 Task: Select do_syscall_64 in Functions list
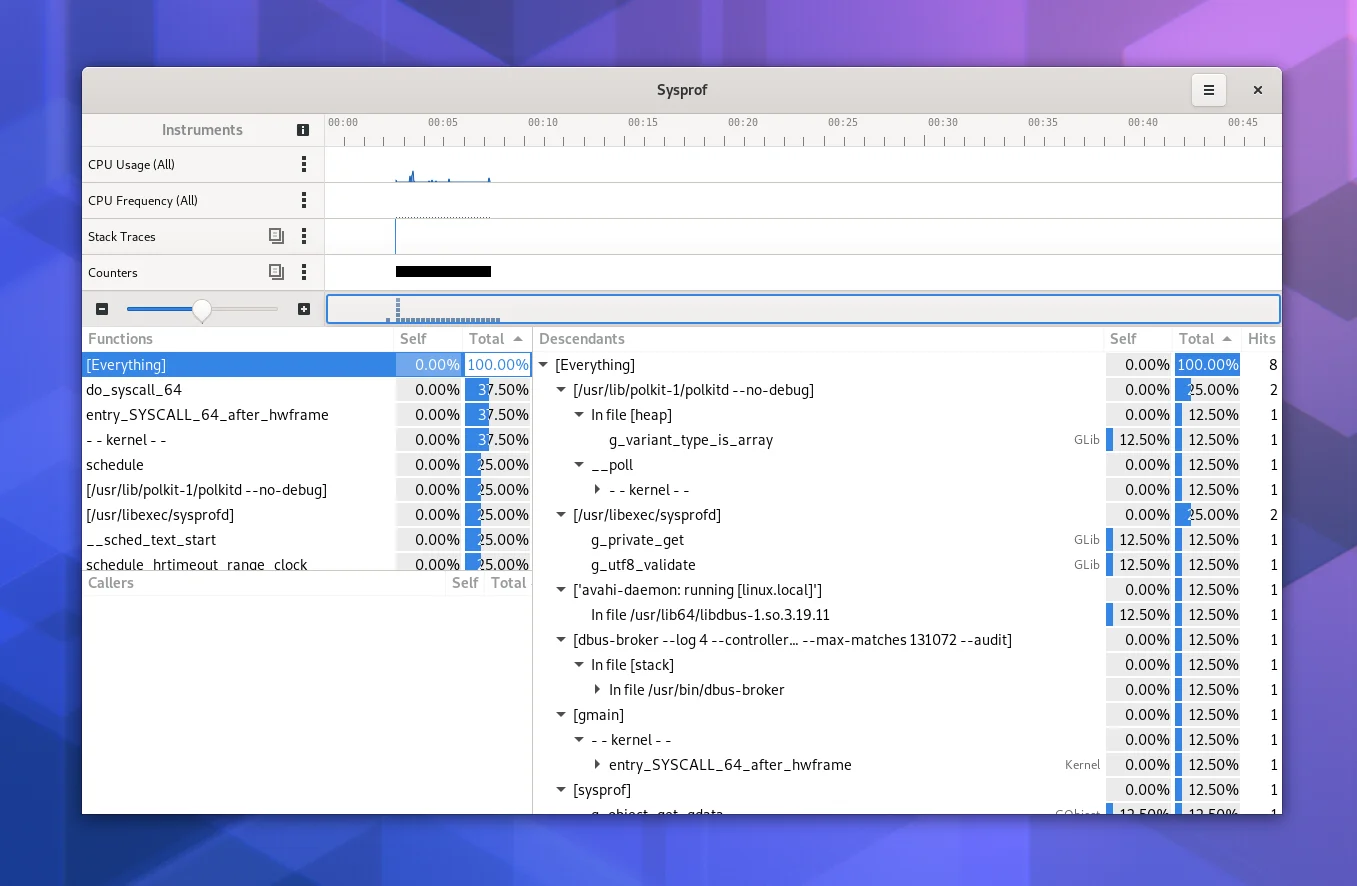134,390
